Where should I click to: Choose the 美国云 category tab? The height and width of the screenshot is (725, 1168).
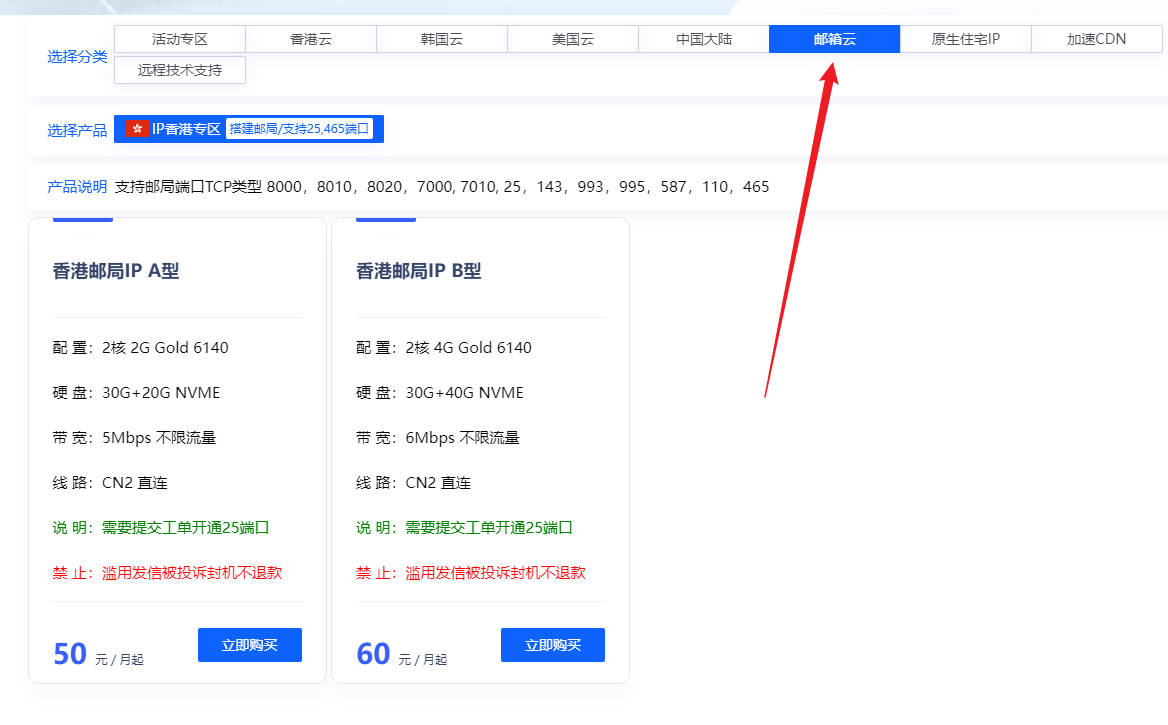click(573, 39)
